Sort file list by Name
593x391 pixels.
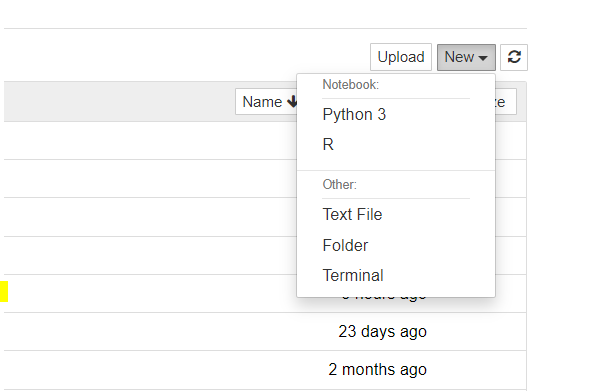267,102
